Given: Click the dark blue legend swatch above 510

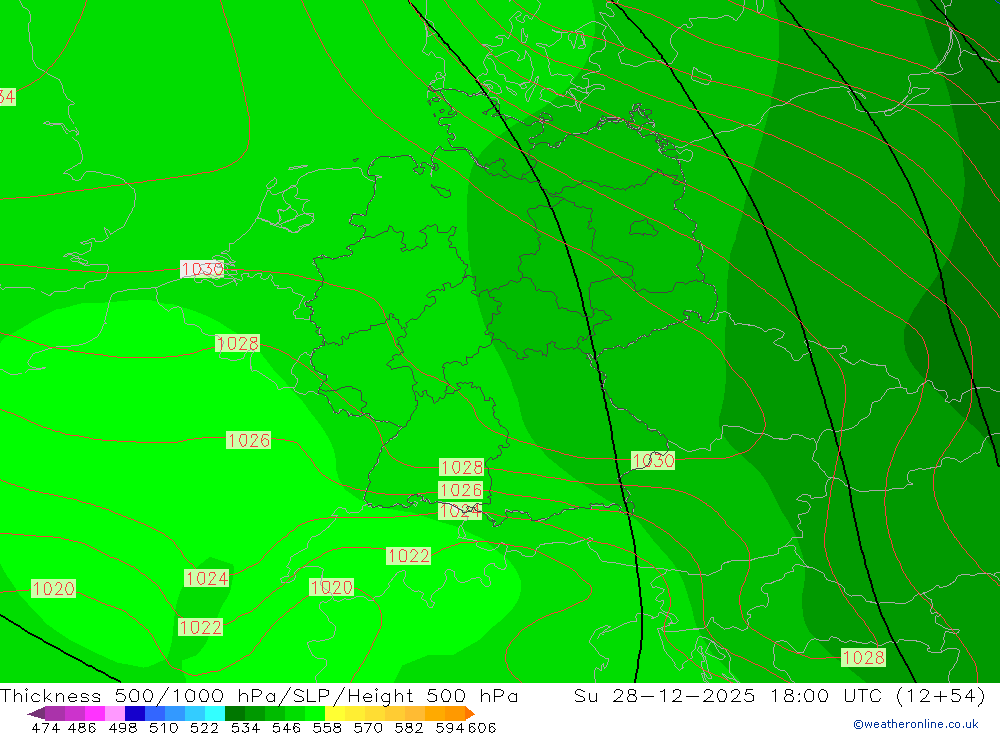Looking at the screenshot, I should coord(135,713).
